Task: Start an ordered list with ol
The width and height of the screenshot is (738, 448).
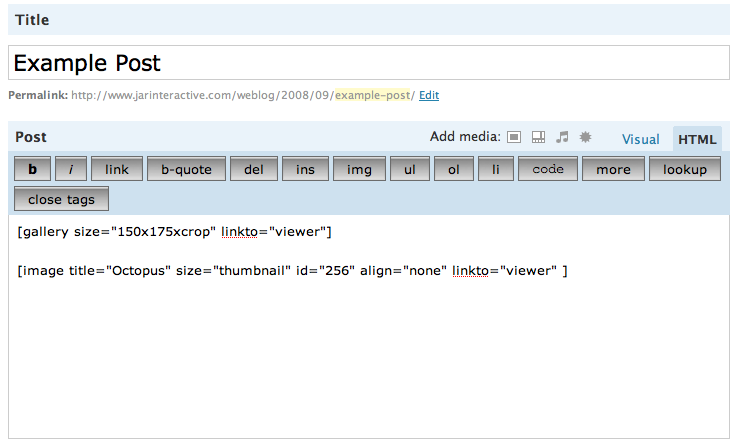Action: click(454, 169)
